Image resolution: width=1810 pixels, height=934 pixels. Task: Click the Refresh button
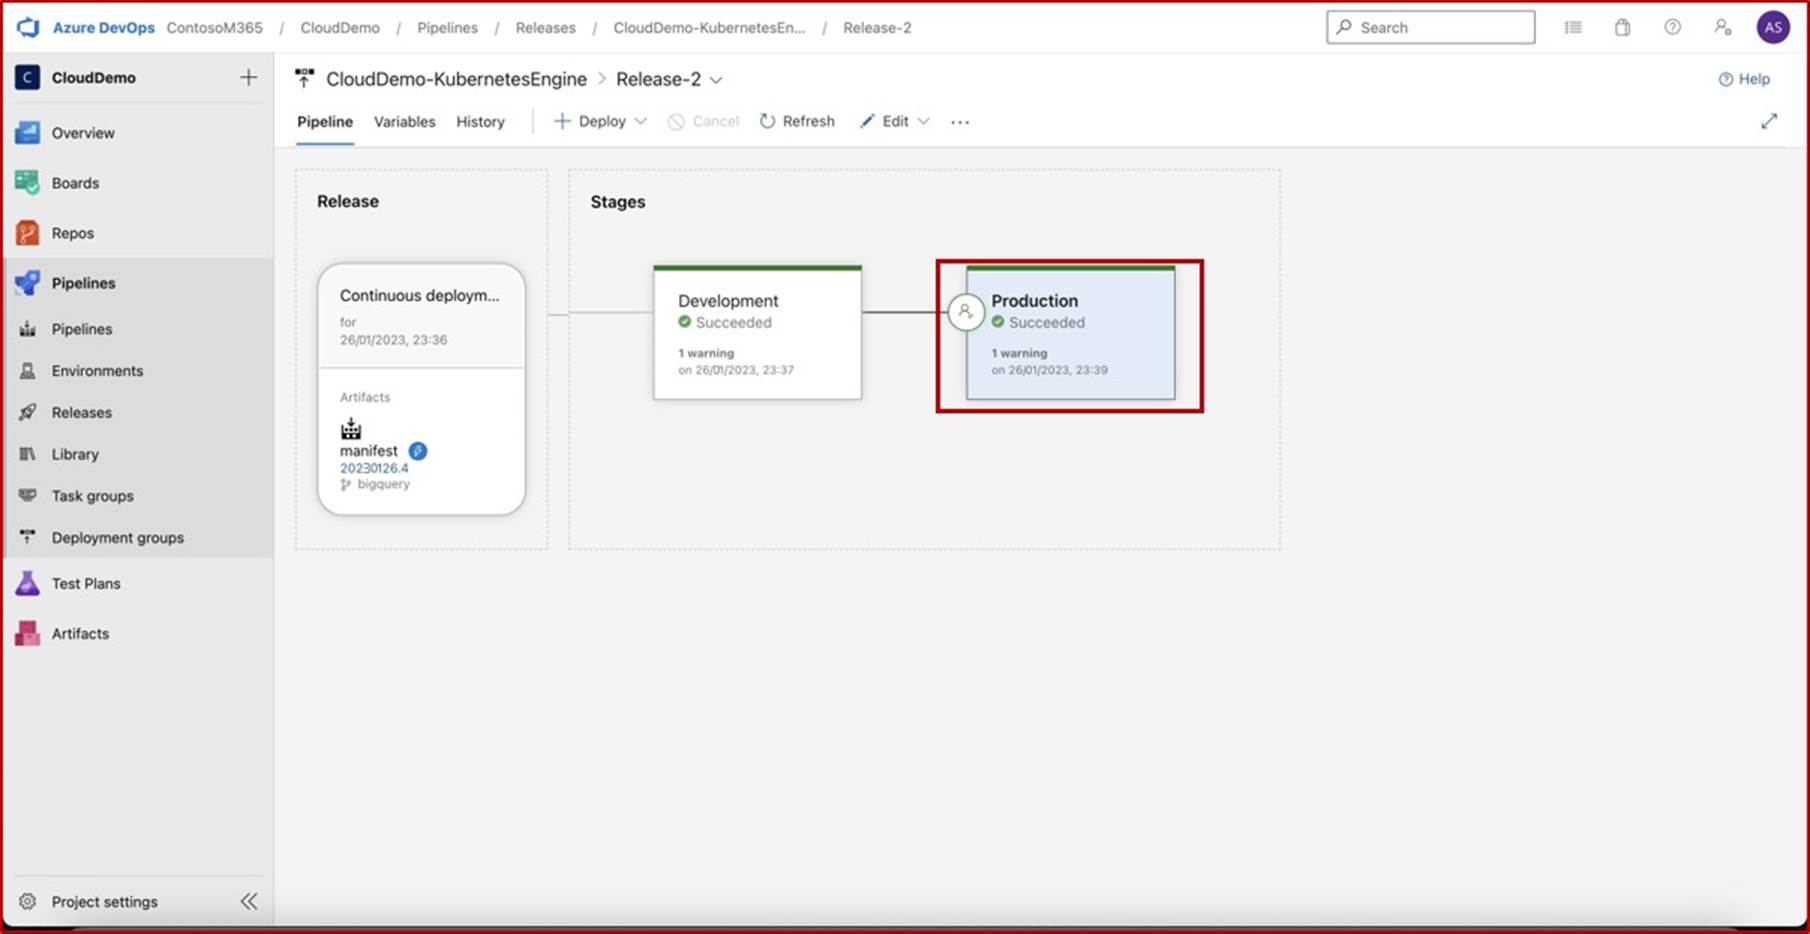797,121
